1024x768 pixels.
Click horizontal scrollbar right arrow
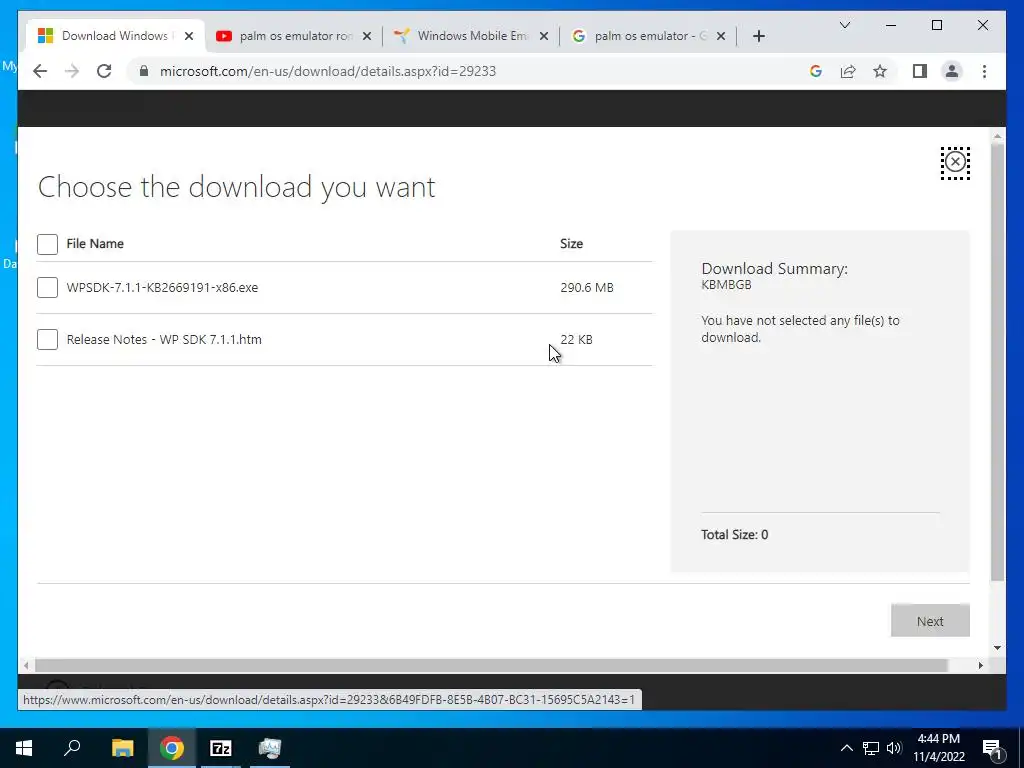[x=980, y=665]
